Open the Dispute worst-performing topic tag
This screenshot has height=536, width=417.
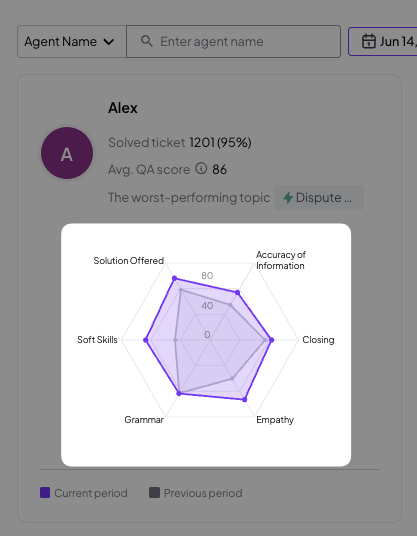click(x=319, y=198)
